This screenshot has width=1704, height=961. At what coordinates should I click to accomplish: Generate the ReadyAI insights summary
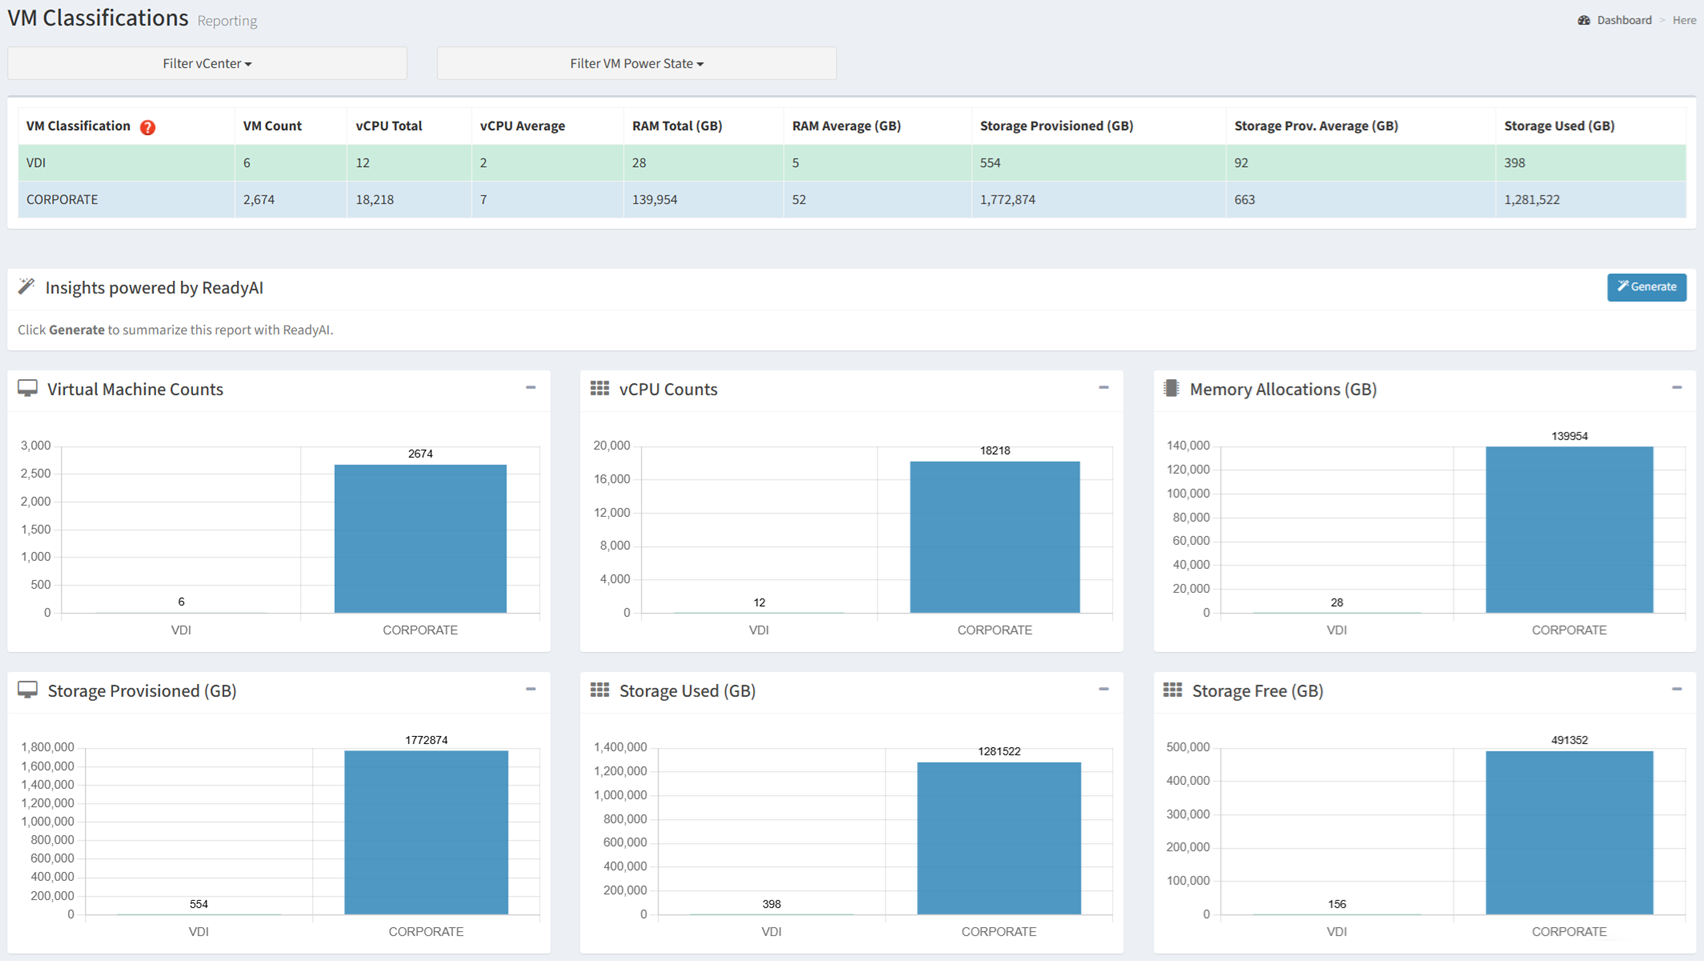(1647, 287)
